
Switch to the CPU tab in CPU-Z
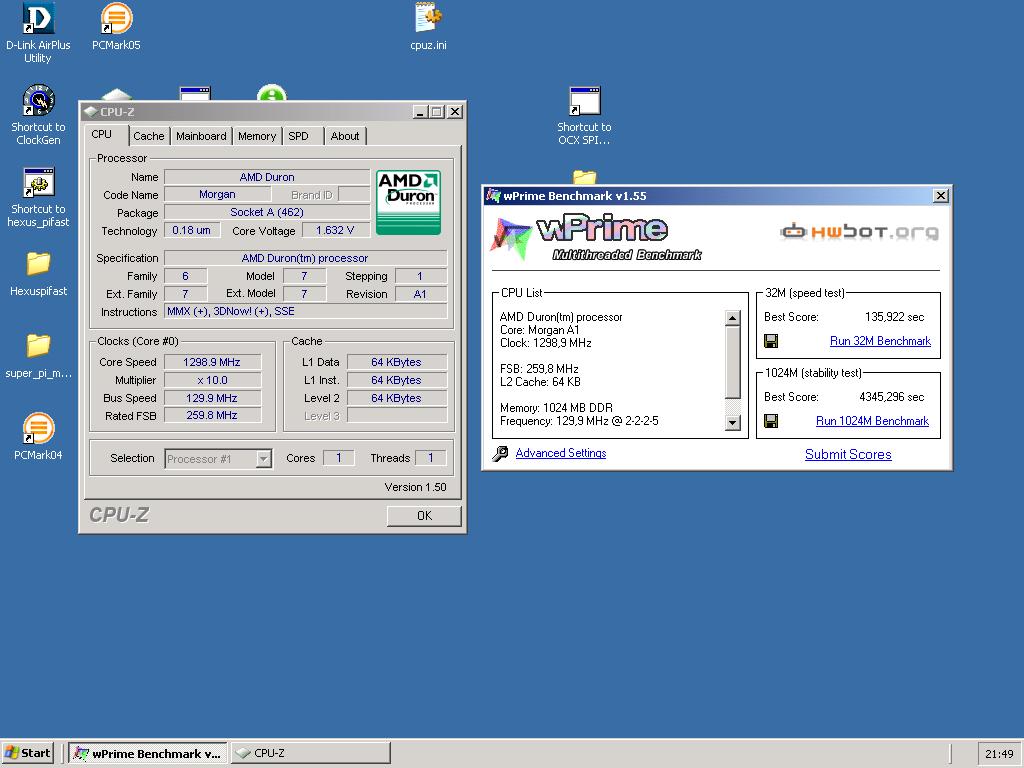pos(101,135)
